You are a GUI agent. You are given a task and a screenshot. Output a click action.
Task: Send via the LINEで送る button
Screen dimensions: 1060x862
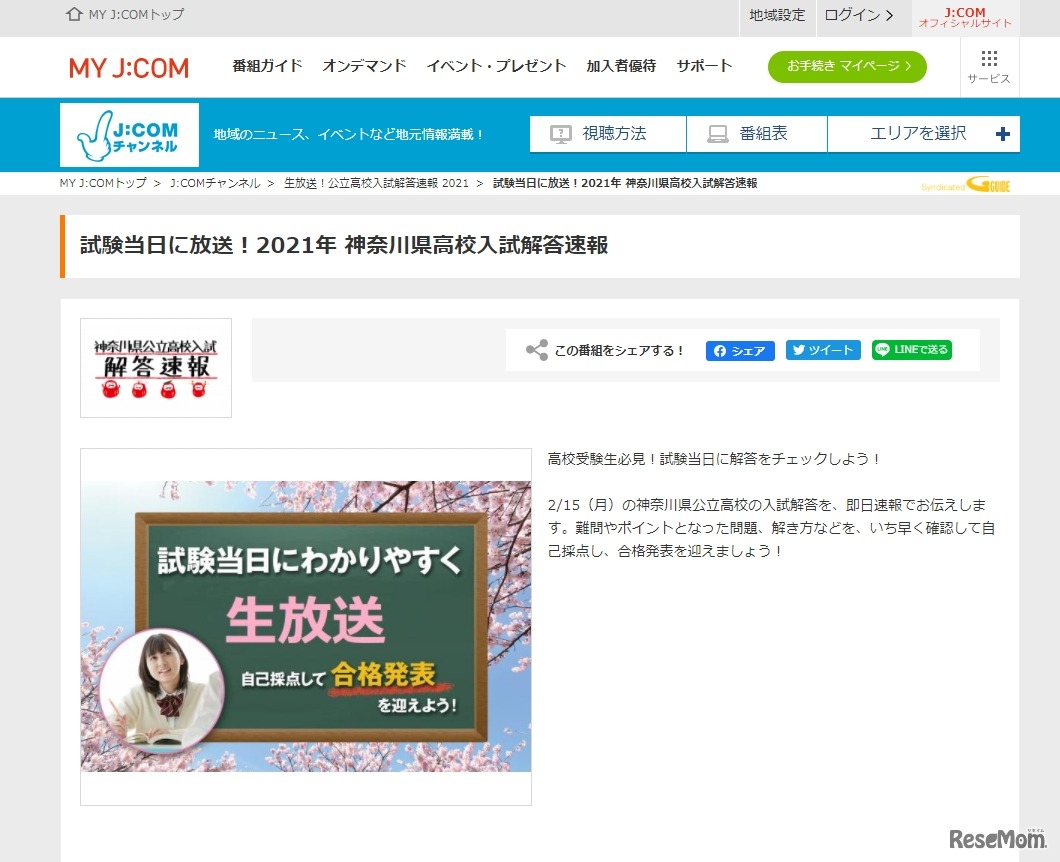910,350
